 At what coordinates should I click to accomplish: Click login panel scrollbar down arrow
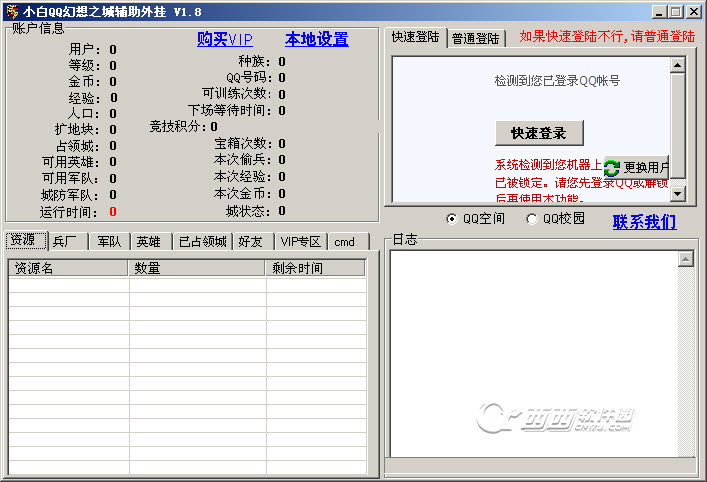coord(678,194)
